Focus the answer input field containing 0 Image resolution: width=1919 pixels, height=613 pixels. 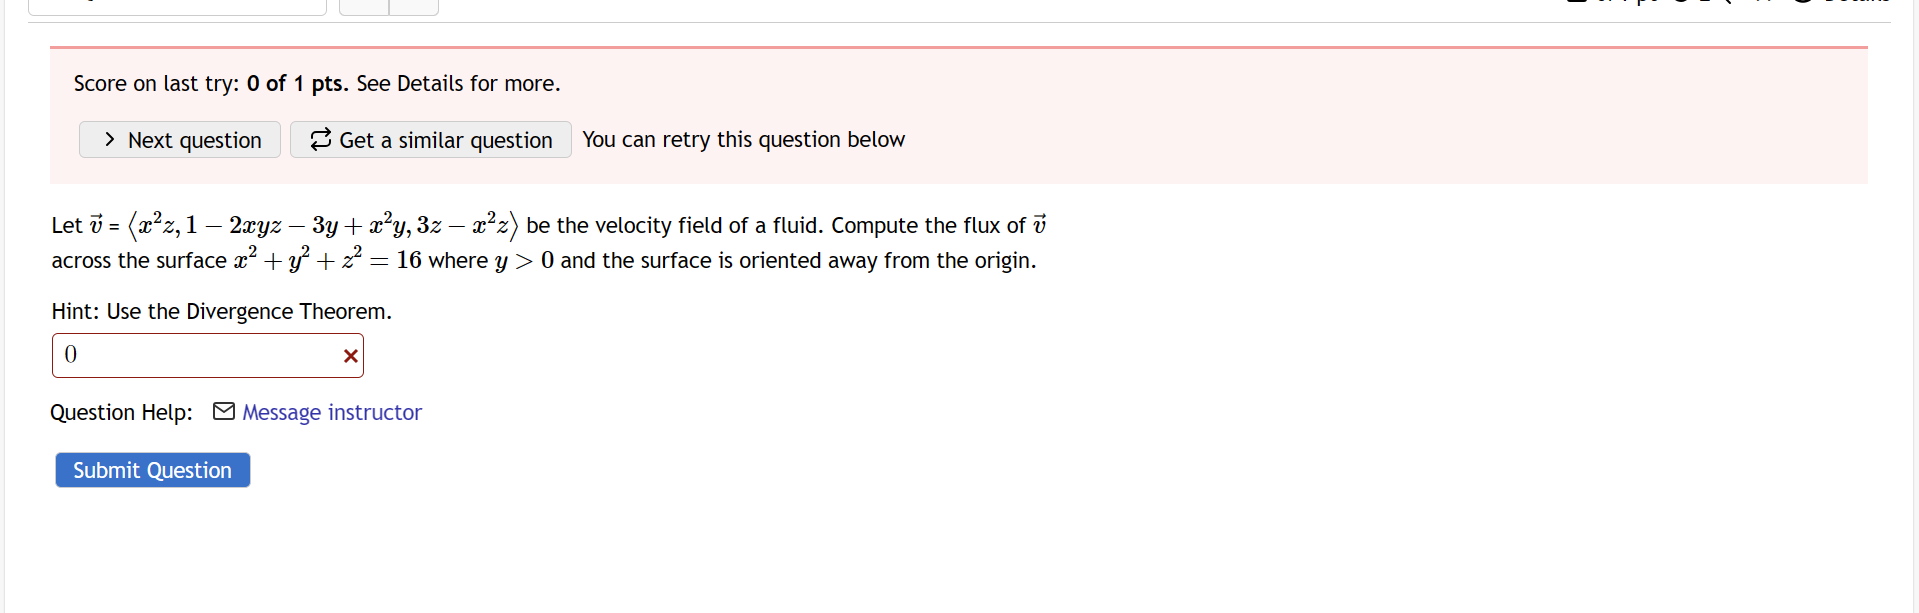[208, 355]
